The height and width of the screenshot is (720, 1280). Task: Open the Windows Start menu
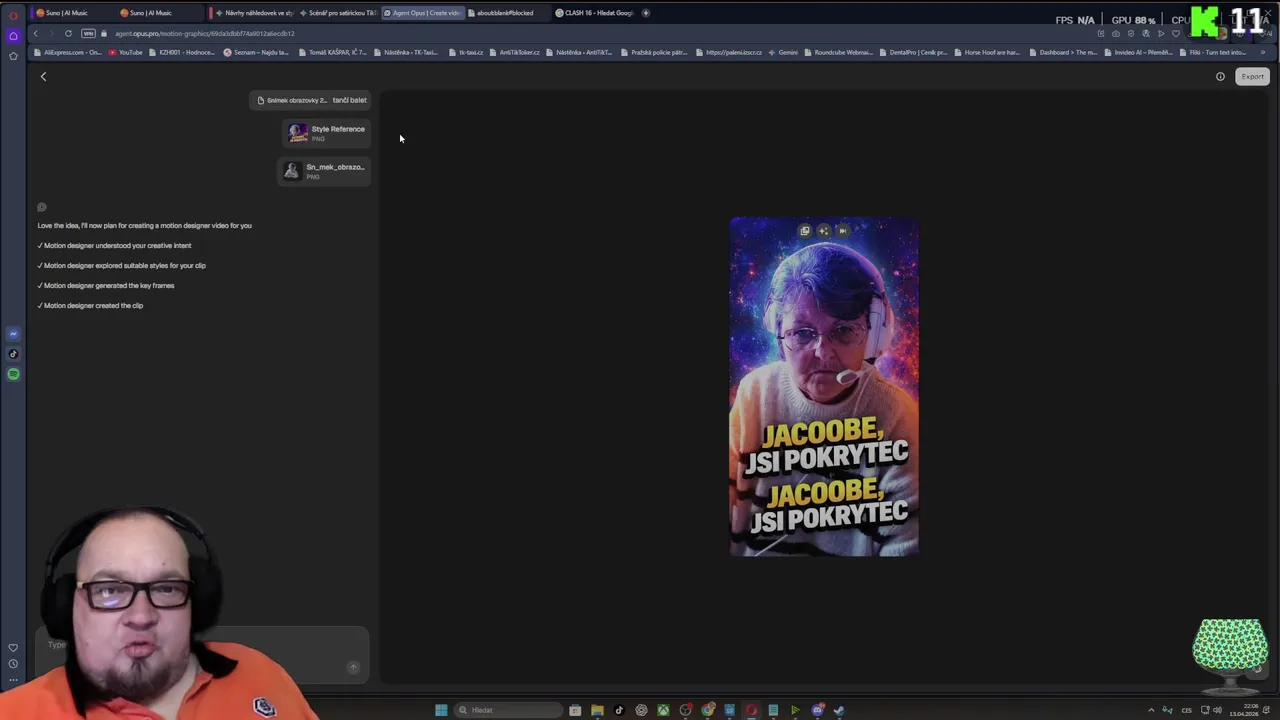pyautogui.click(x=441, y=710)
